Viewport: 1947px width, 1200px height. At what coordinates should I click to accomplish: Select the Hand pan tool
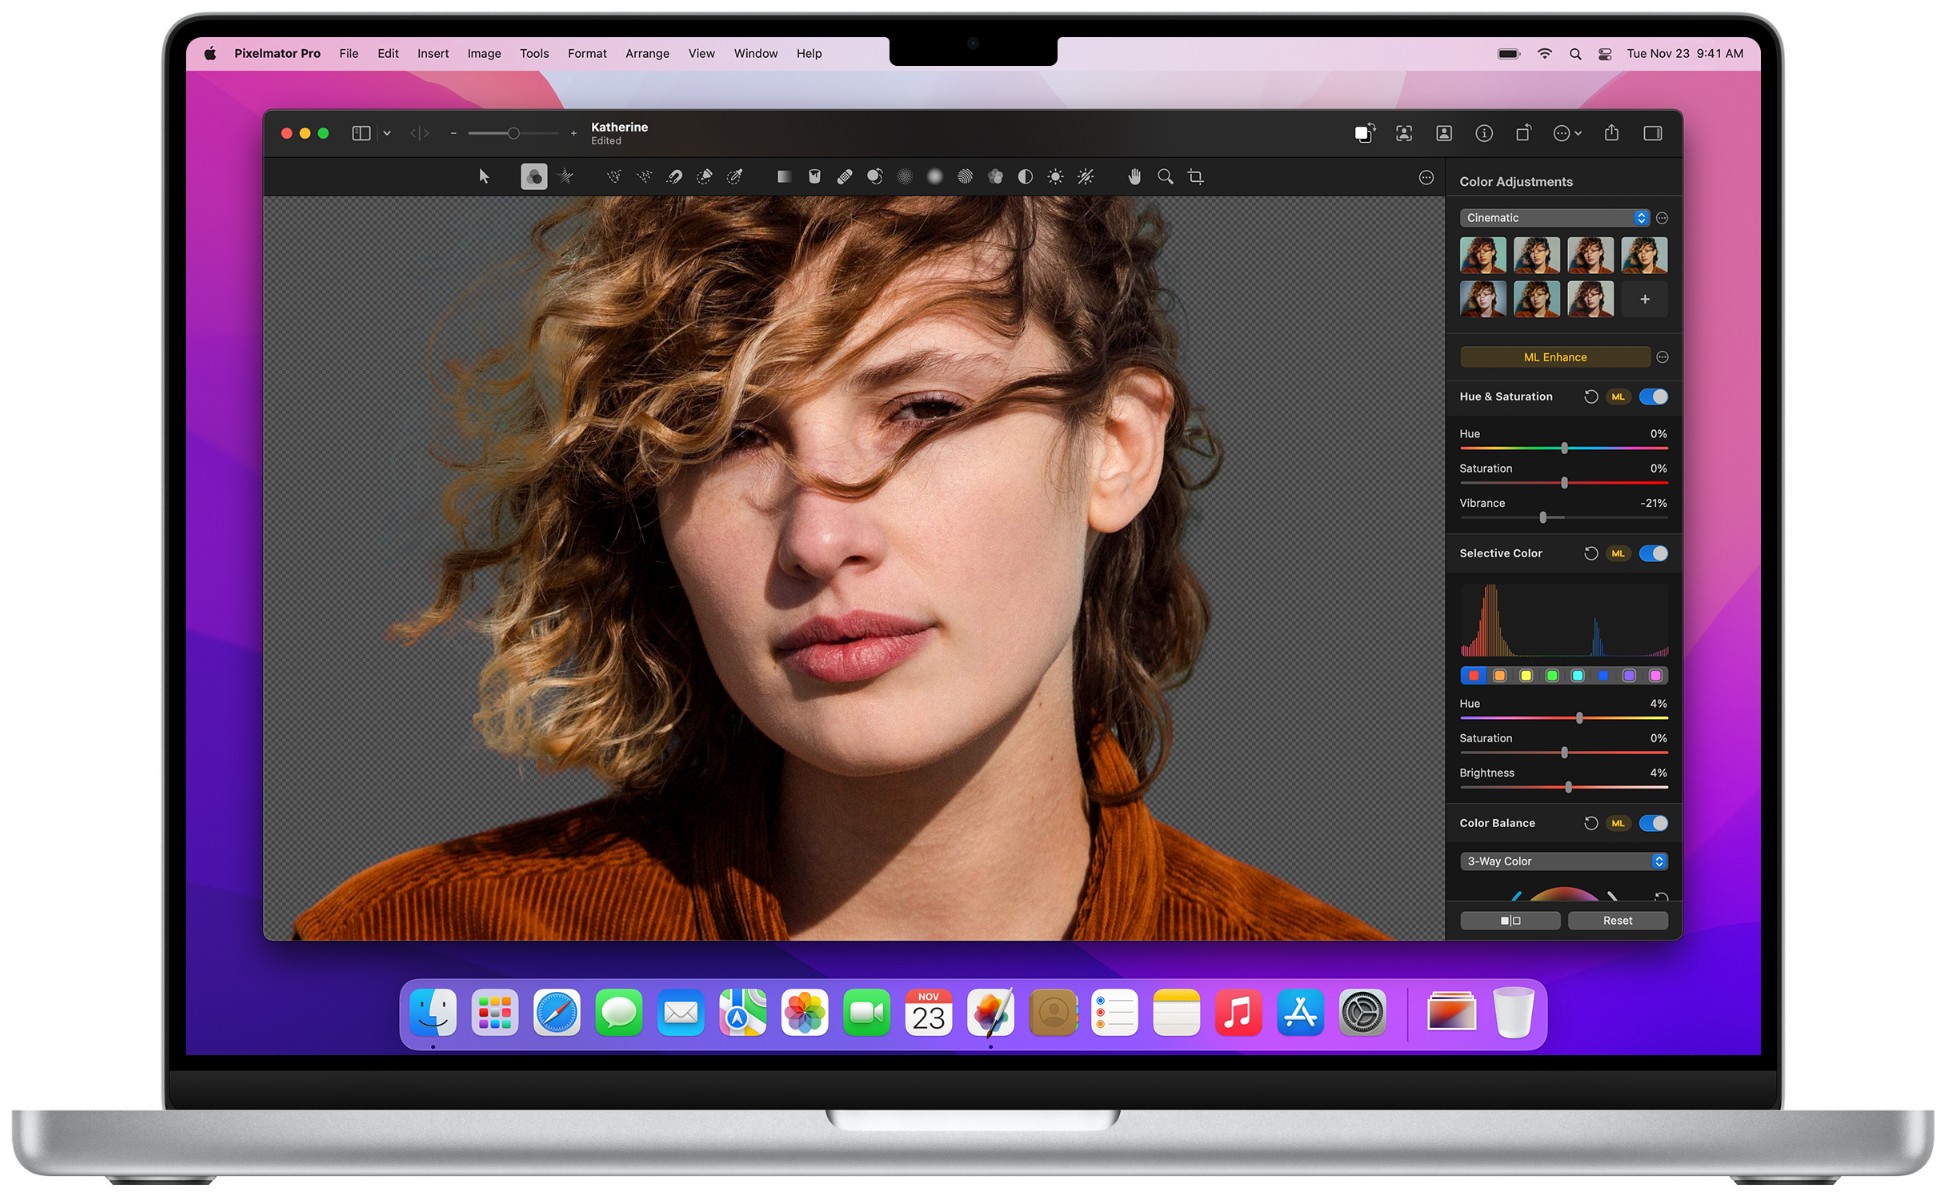1134,177
